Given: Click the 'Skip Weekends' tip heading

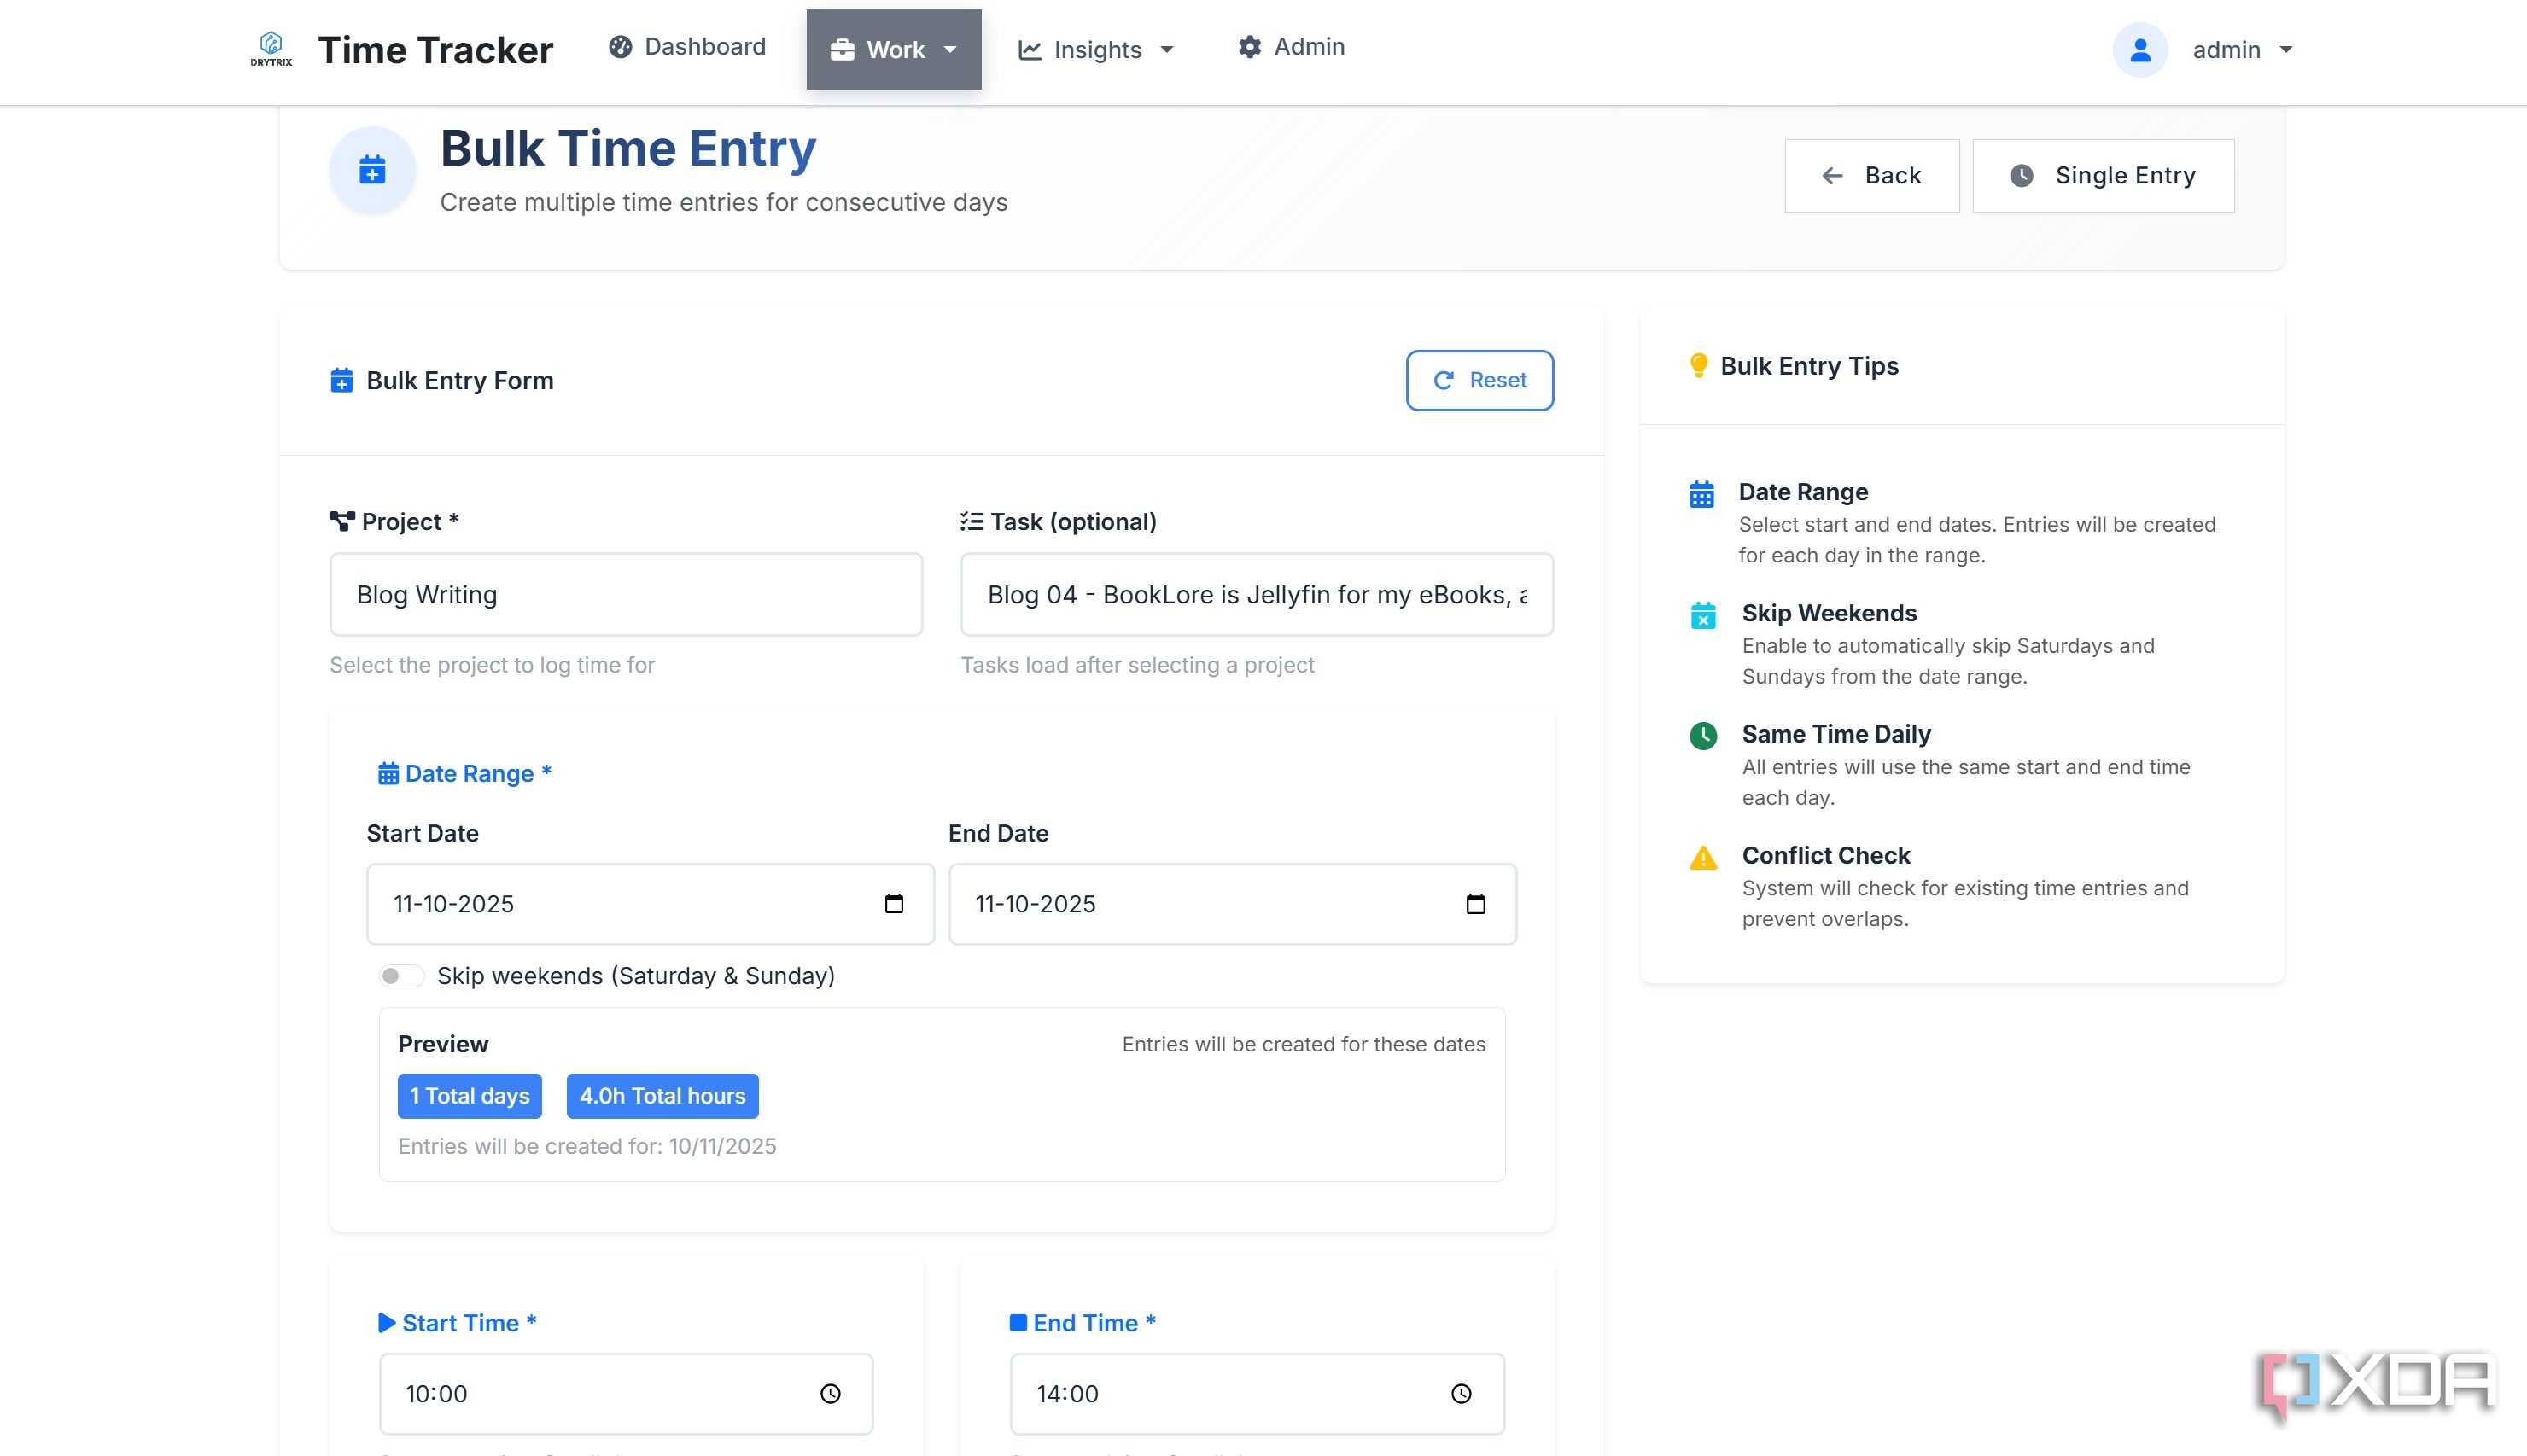Looking at the screenshot, I should [1829, 613].
